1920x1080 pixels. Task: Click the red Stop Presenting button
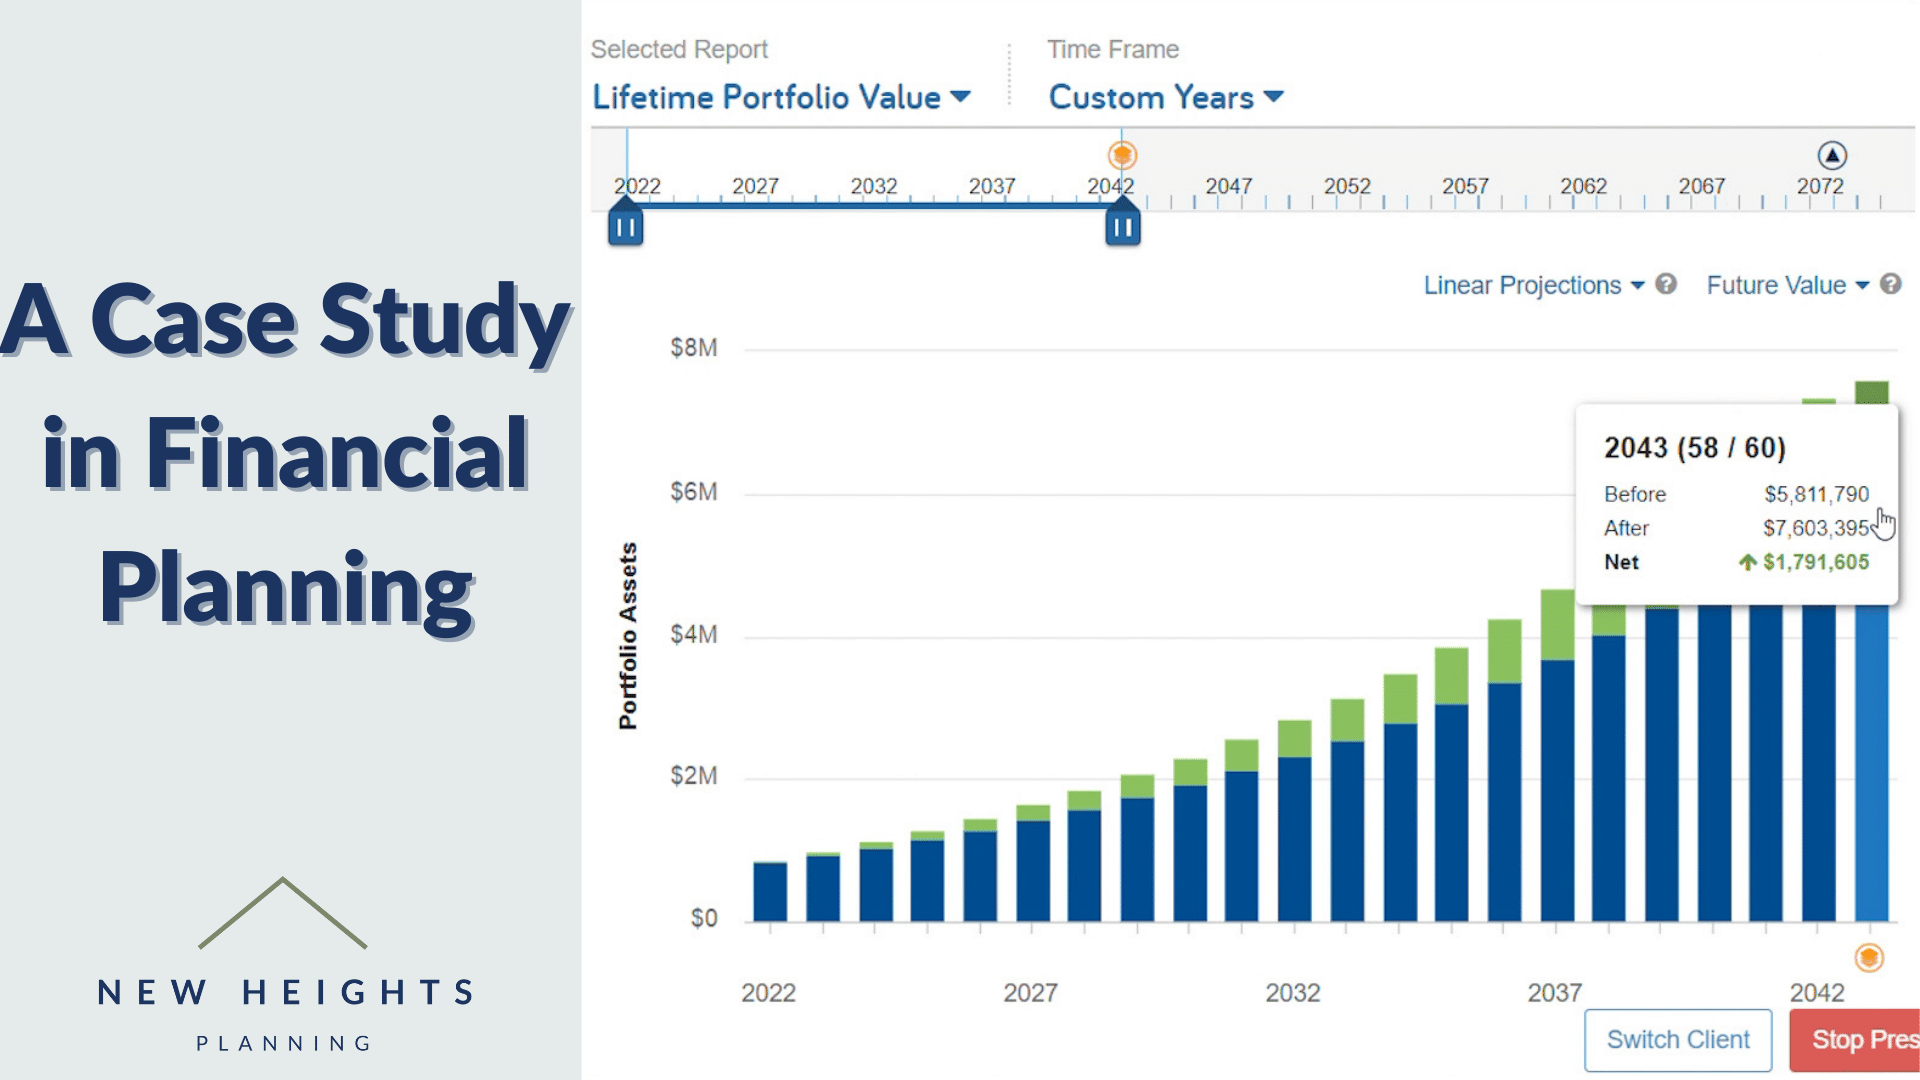coord(1855,1040)
